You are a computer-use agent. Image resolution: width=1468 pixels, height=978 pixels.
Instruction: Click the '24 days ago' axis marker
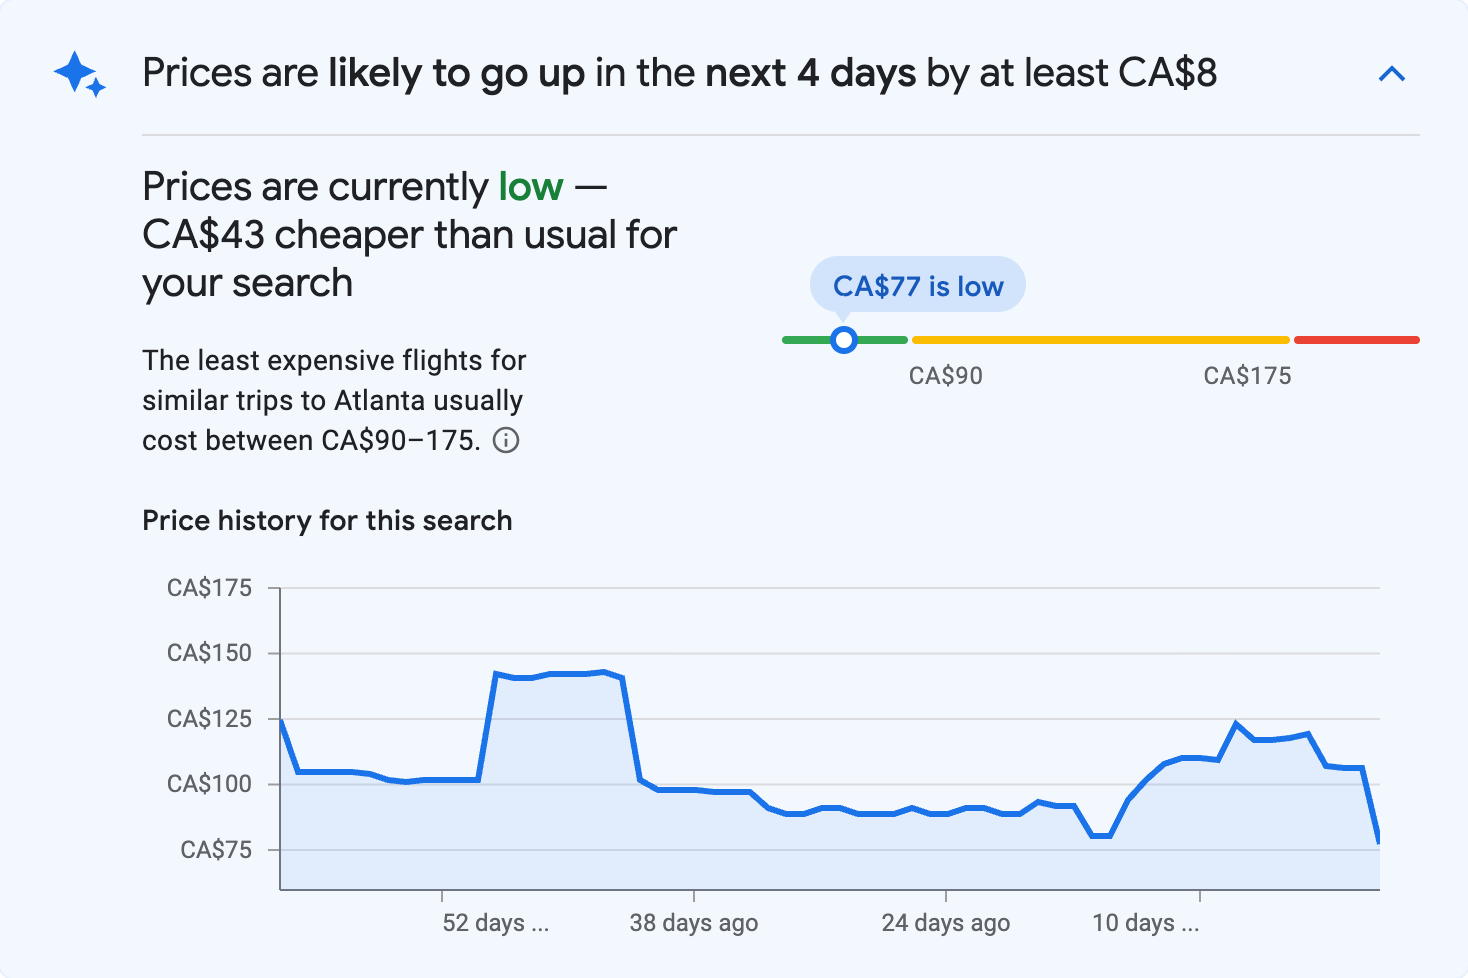[x=945, y=922]
